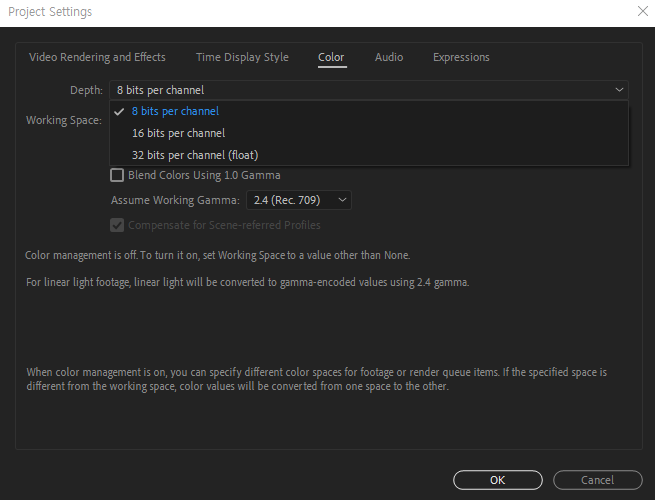
Task: Click the 'For linear light footage' note
Action: [x=247, y=282]
